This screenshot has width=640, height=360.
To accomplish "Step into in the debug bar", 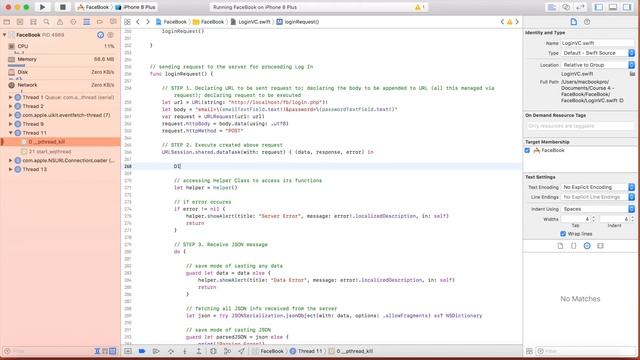I will tap(184, 351).
